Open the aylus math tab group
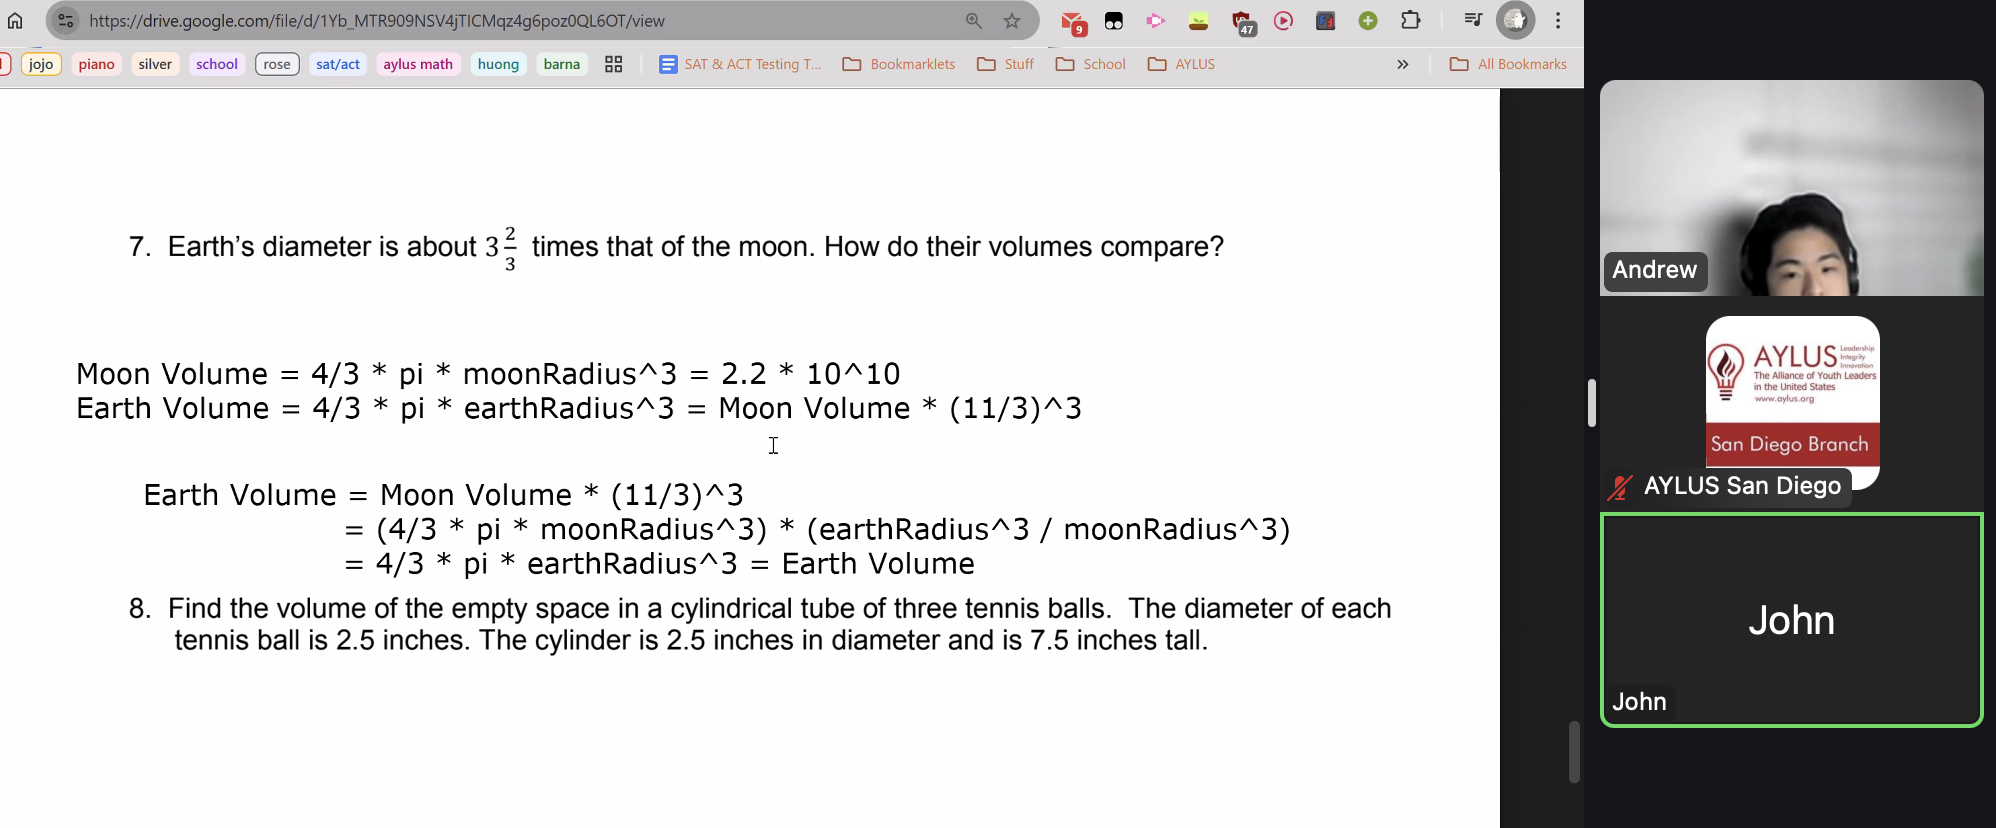The width and height of the screenshot is (1996, 828). pyautogui.click(x=418, y=64)
